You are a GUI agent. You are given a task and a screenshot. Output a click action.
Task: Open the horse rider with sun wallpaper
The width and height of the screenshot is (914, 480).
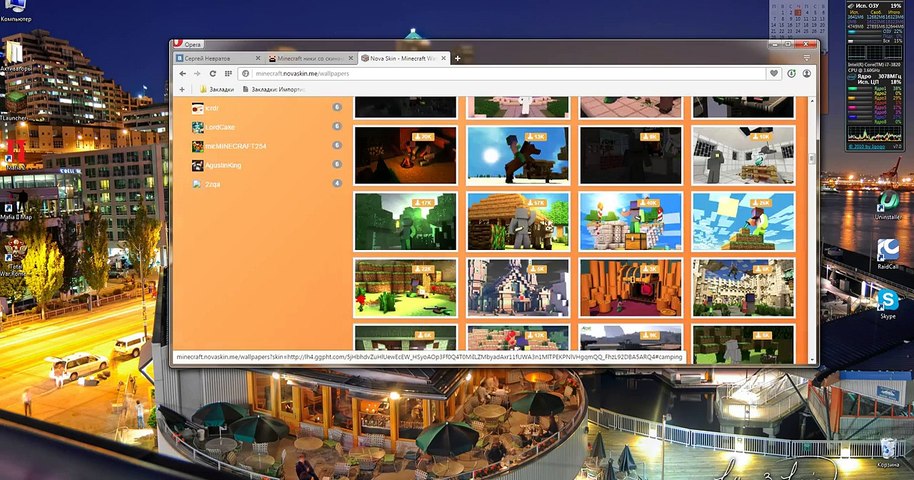(518, 155)
